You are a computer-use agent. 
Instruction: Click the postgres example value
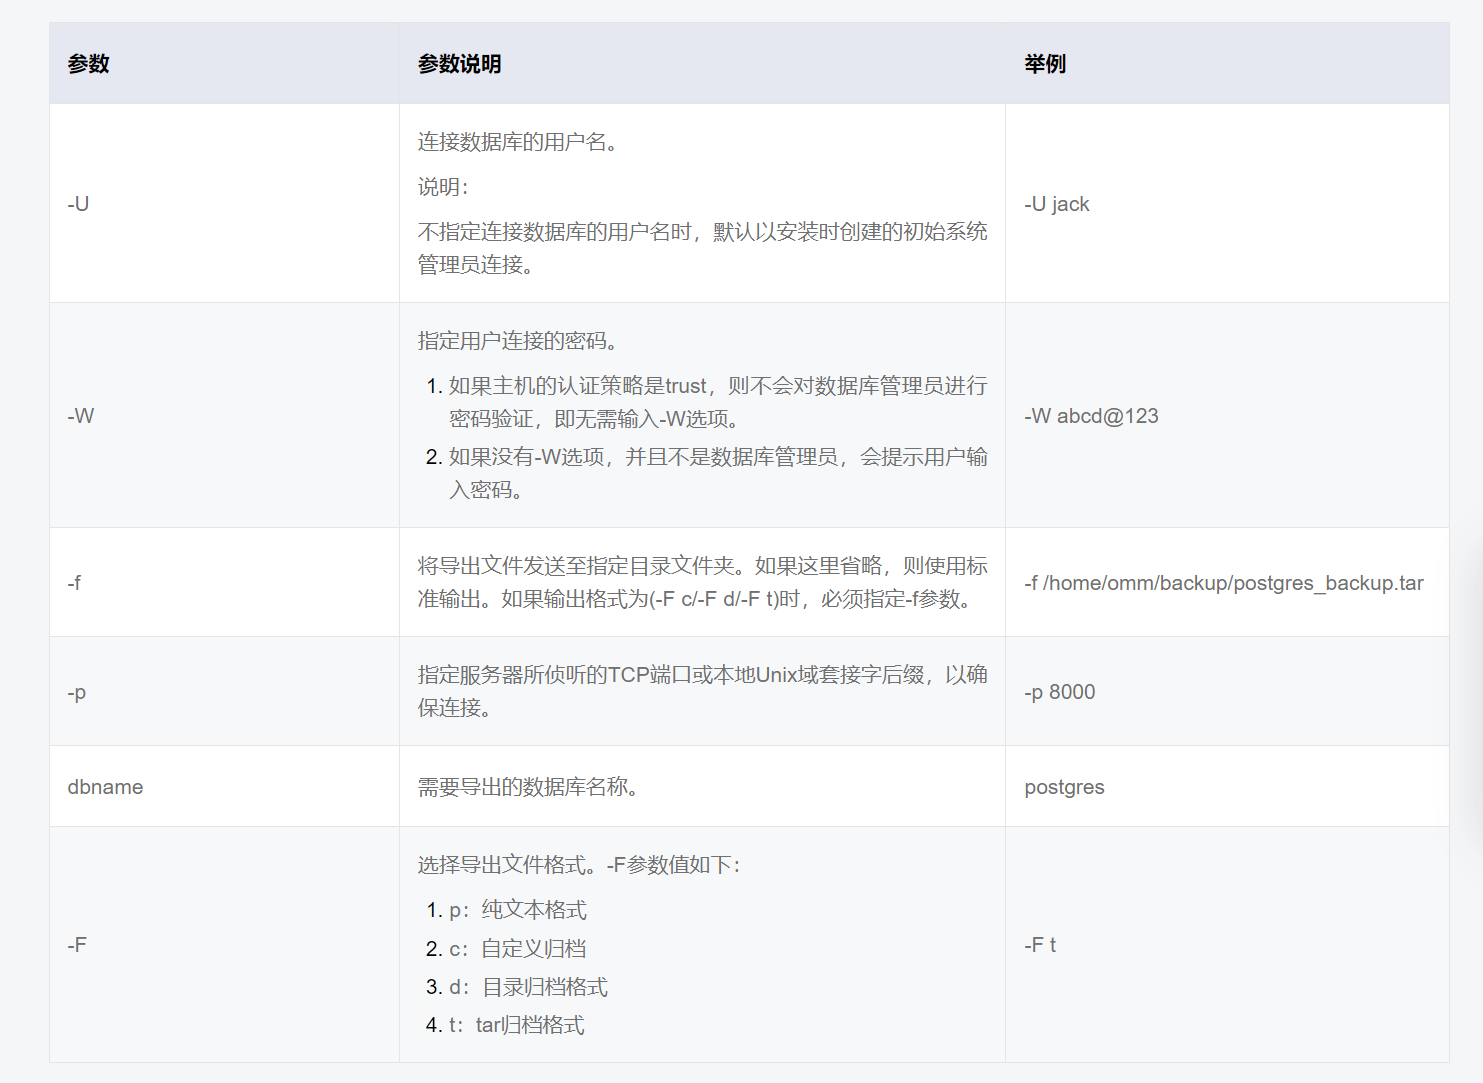1064,786
